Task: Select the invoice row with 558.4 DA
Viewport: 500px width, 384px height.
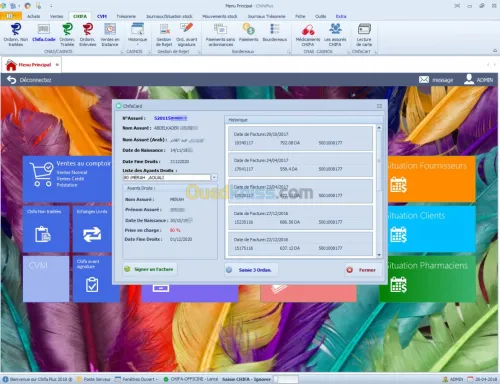Action: coord(300,165)
